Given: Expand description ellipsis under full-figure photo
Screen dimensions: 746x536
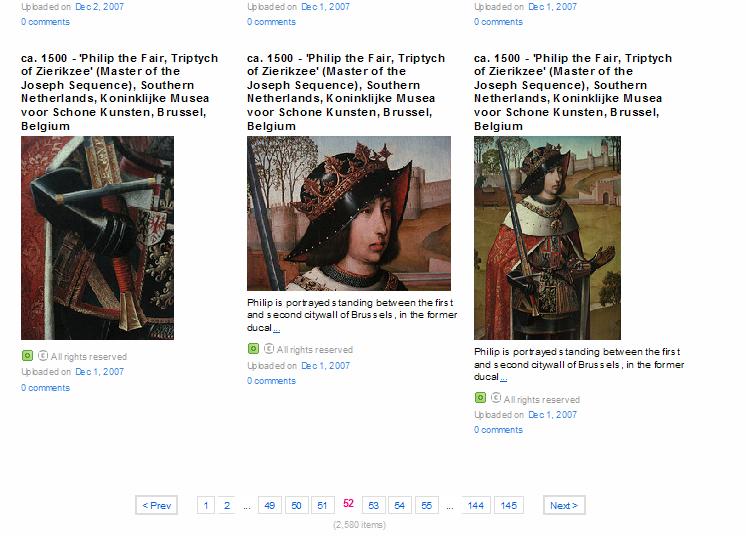Looking at the screenshot, I should 503,377.
